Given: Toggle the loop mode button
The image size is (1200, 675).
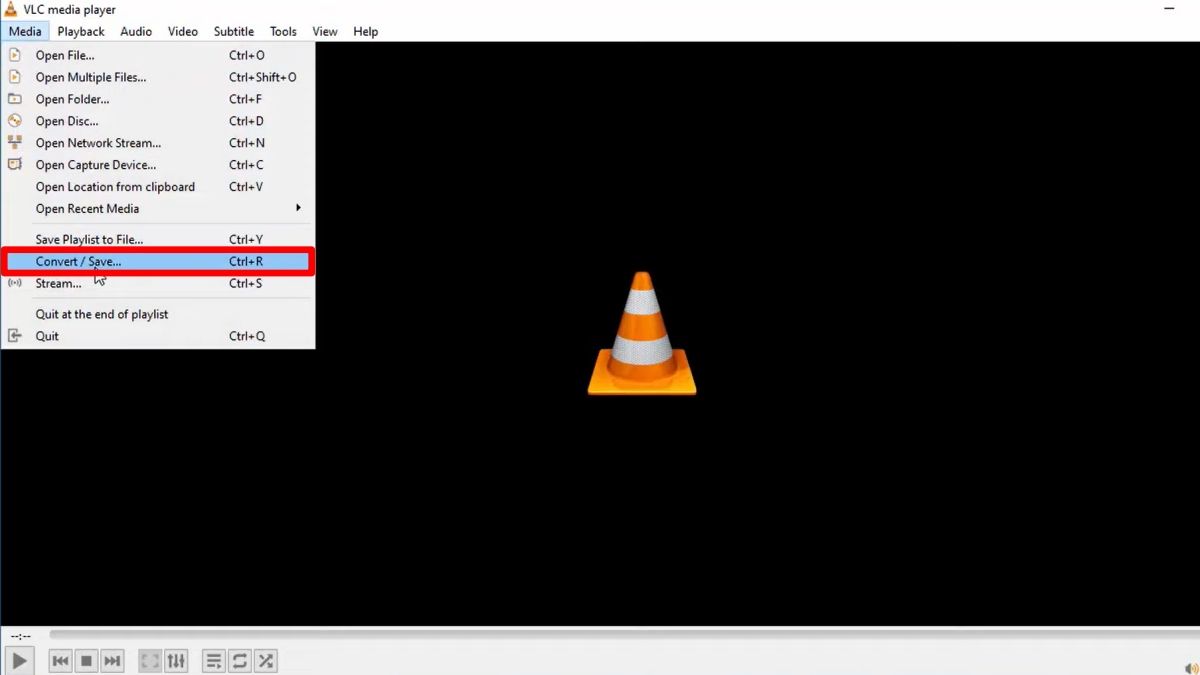Looking at the screenshot, I should 240,661.
